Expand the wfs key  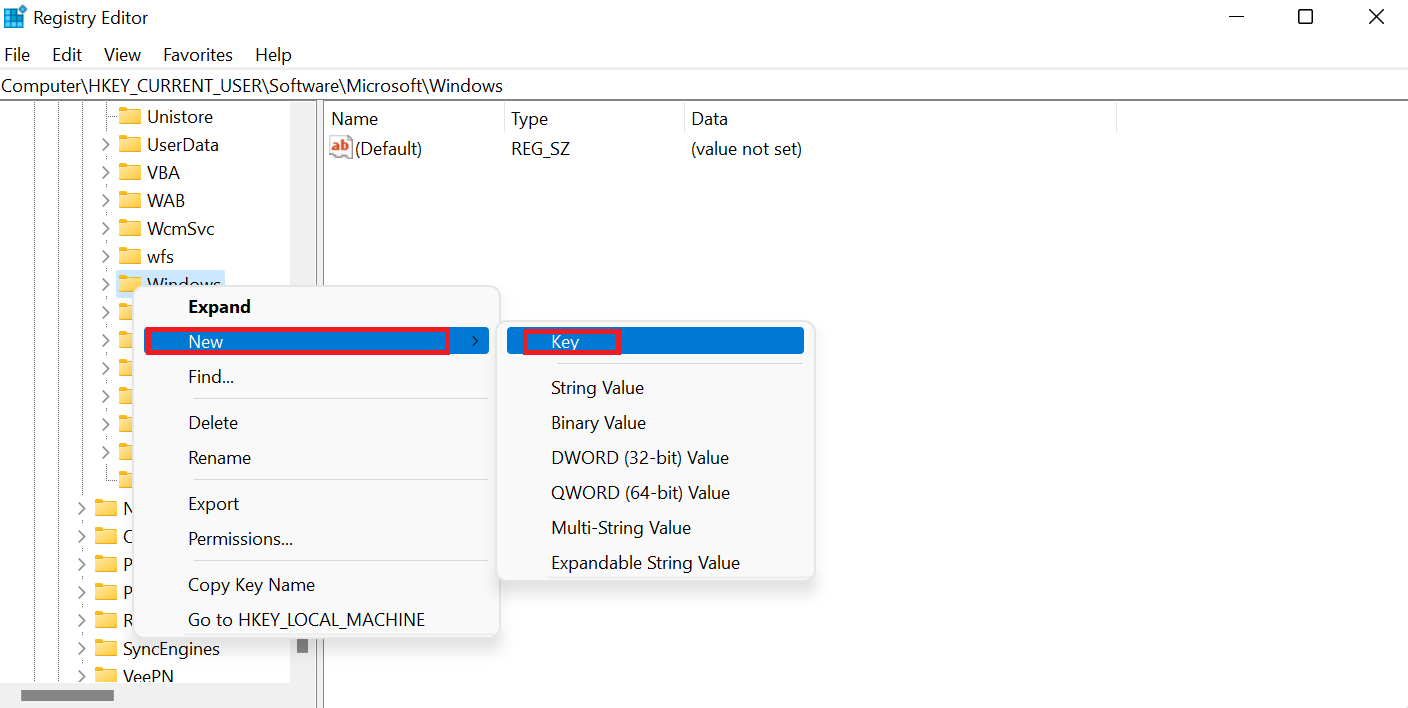[x=106, y=256]
